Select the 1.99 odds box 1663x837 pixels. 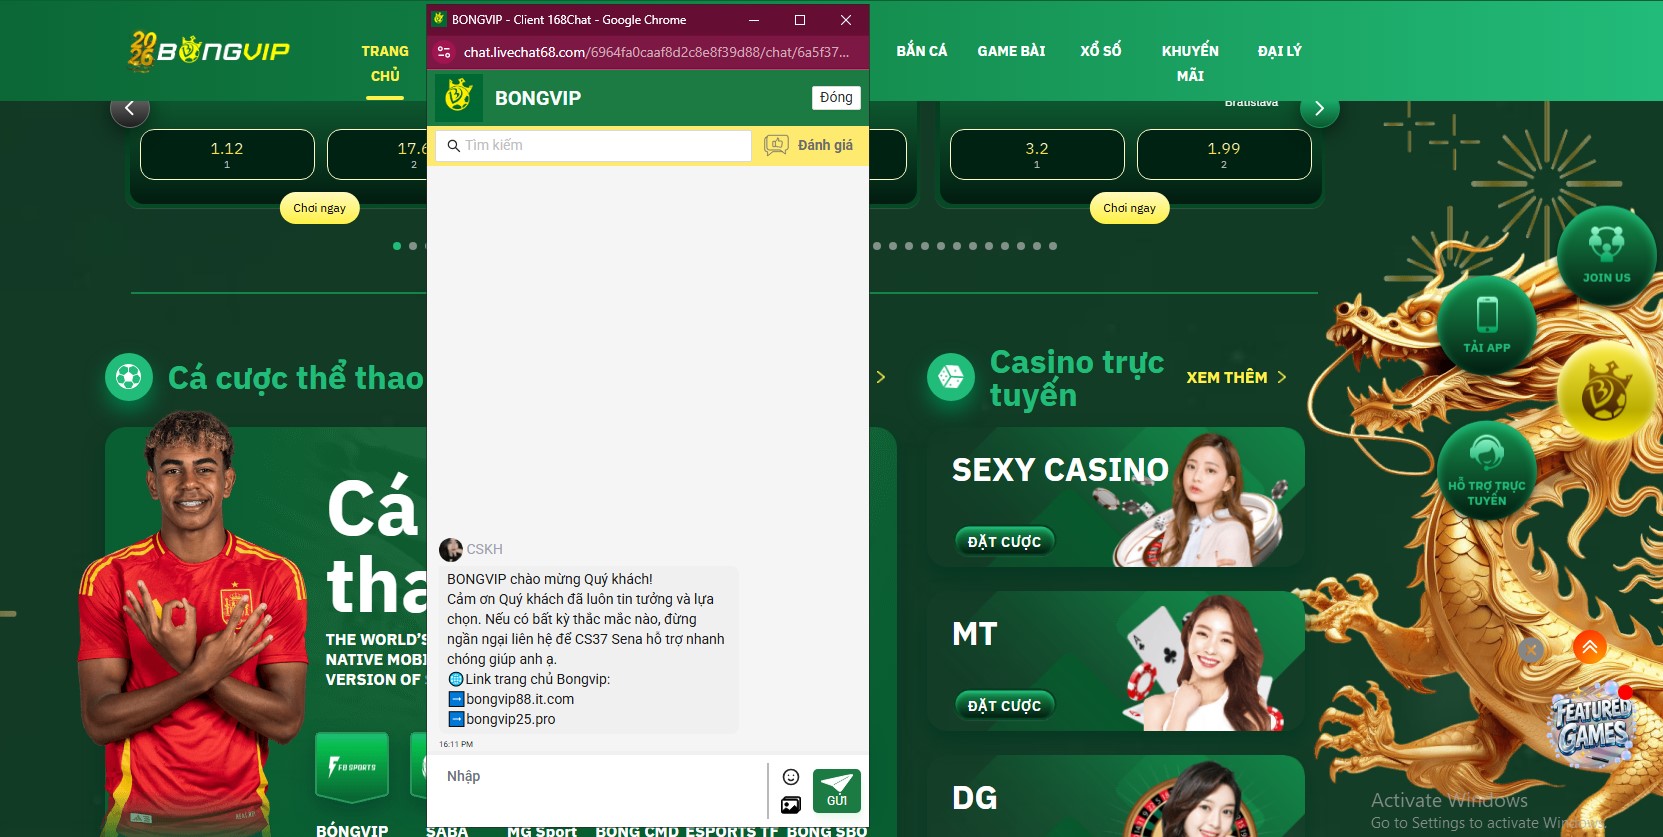pos(1224,154)
